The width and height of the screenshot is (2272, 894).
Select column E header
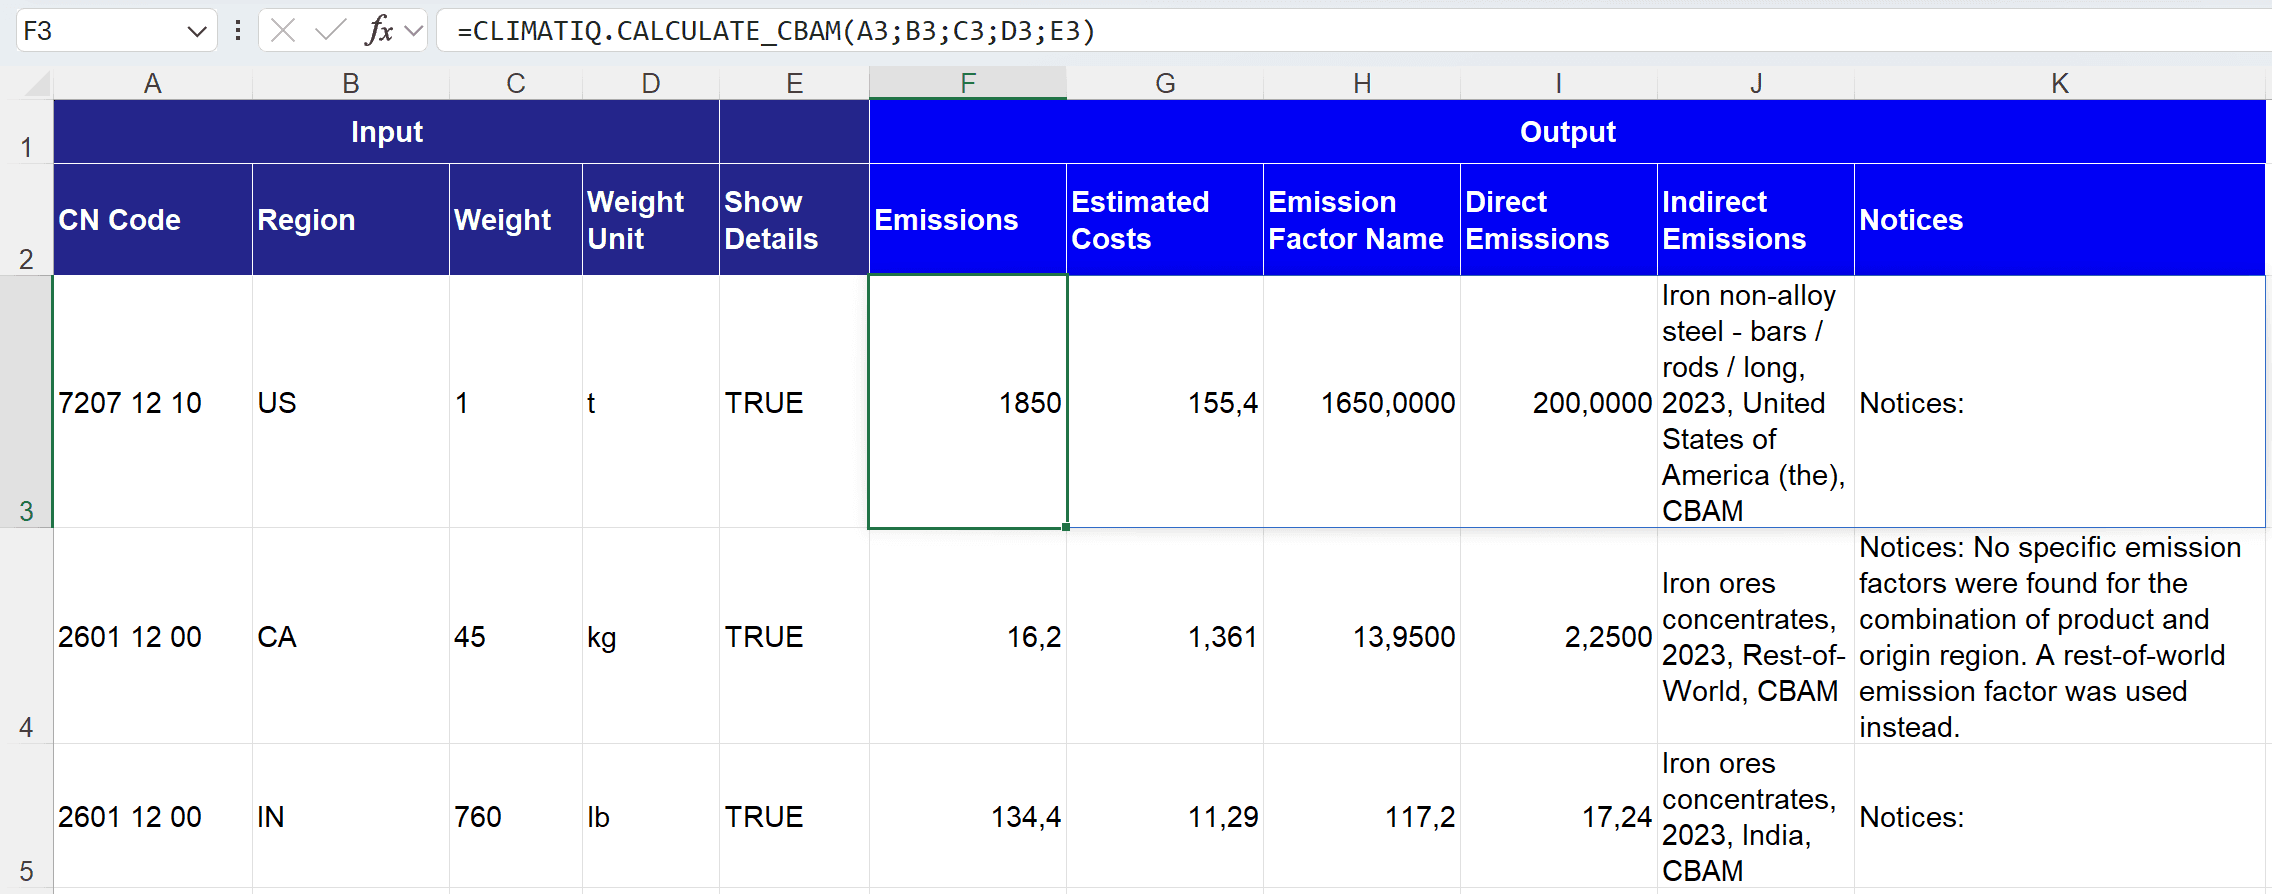click(794, 83)
